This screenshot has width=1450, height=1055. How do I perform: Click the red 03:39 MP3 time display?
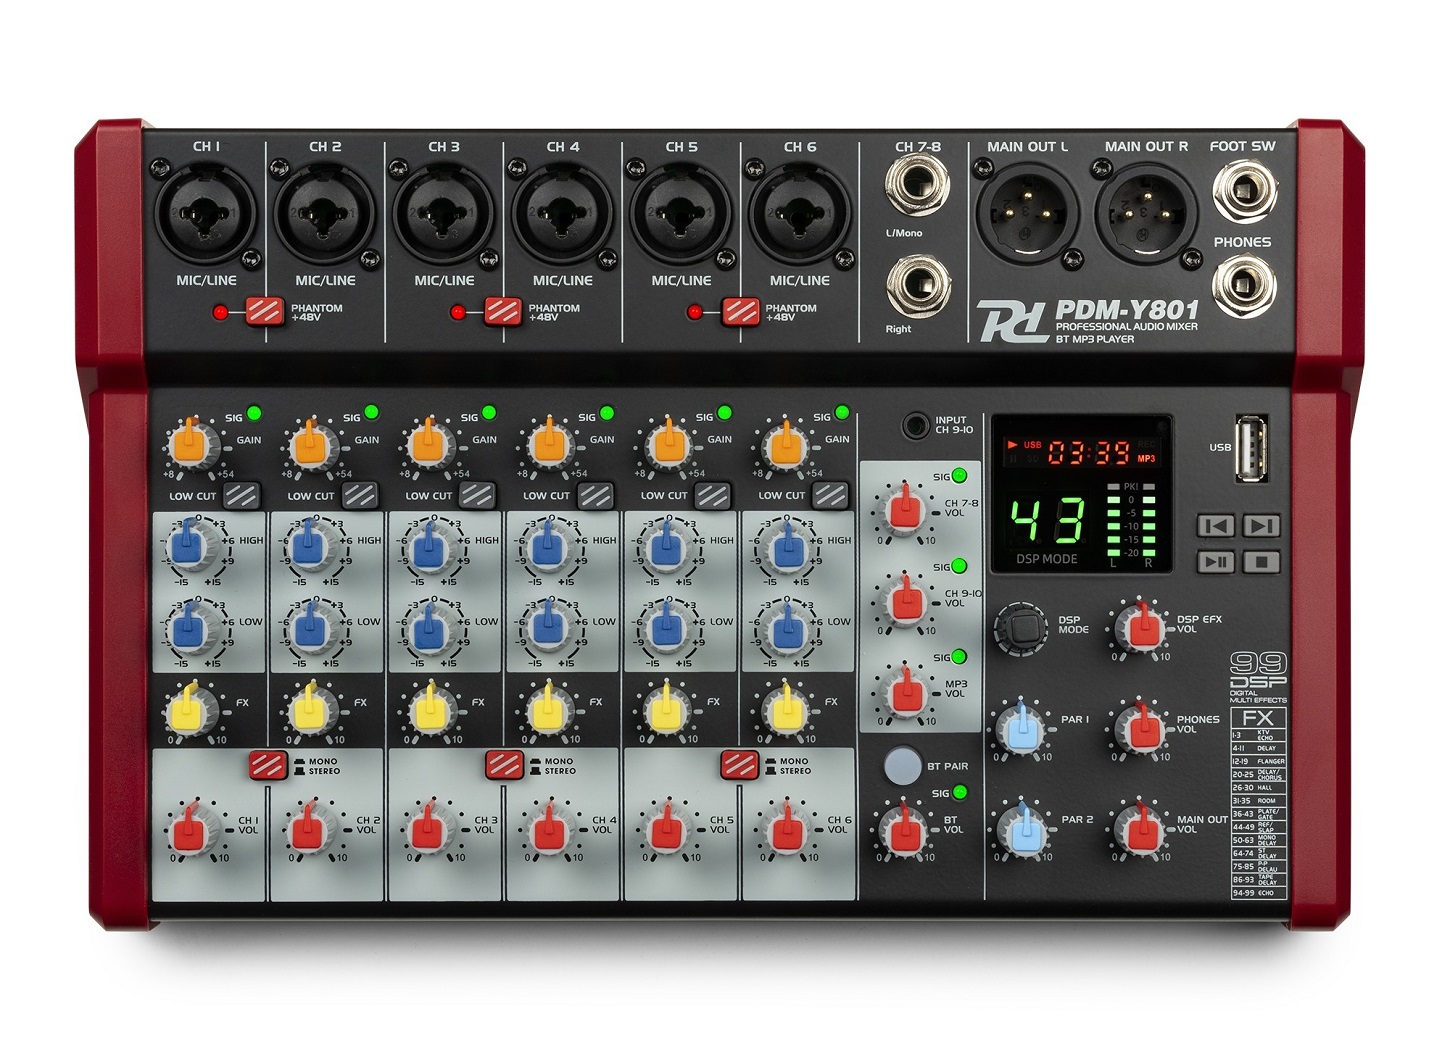[1087, 452]
